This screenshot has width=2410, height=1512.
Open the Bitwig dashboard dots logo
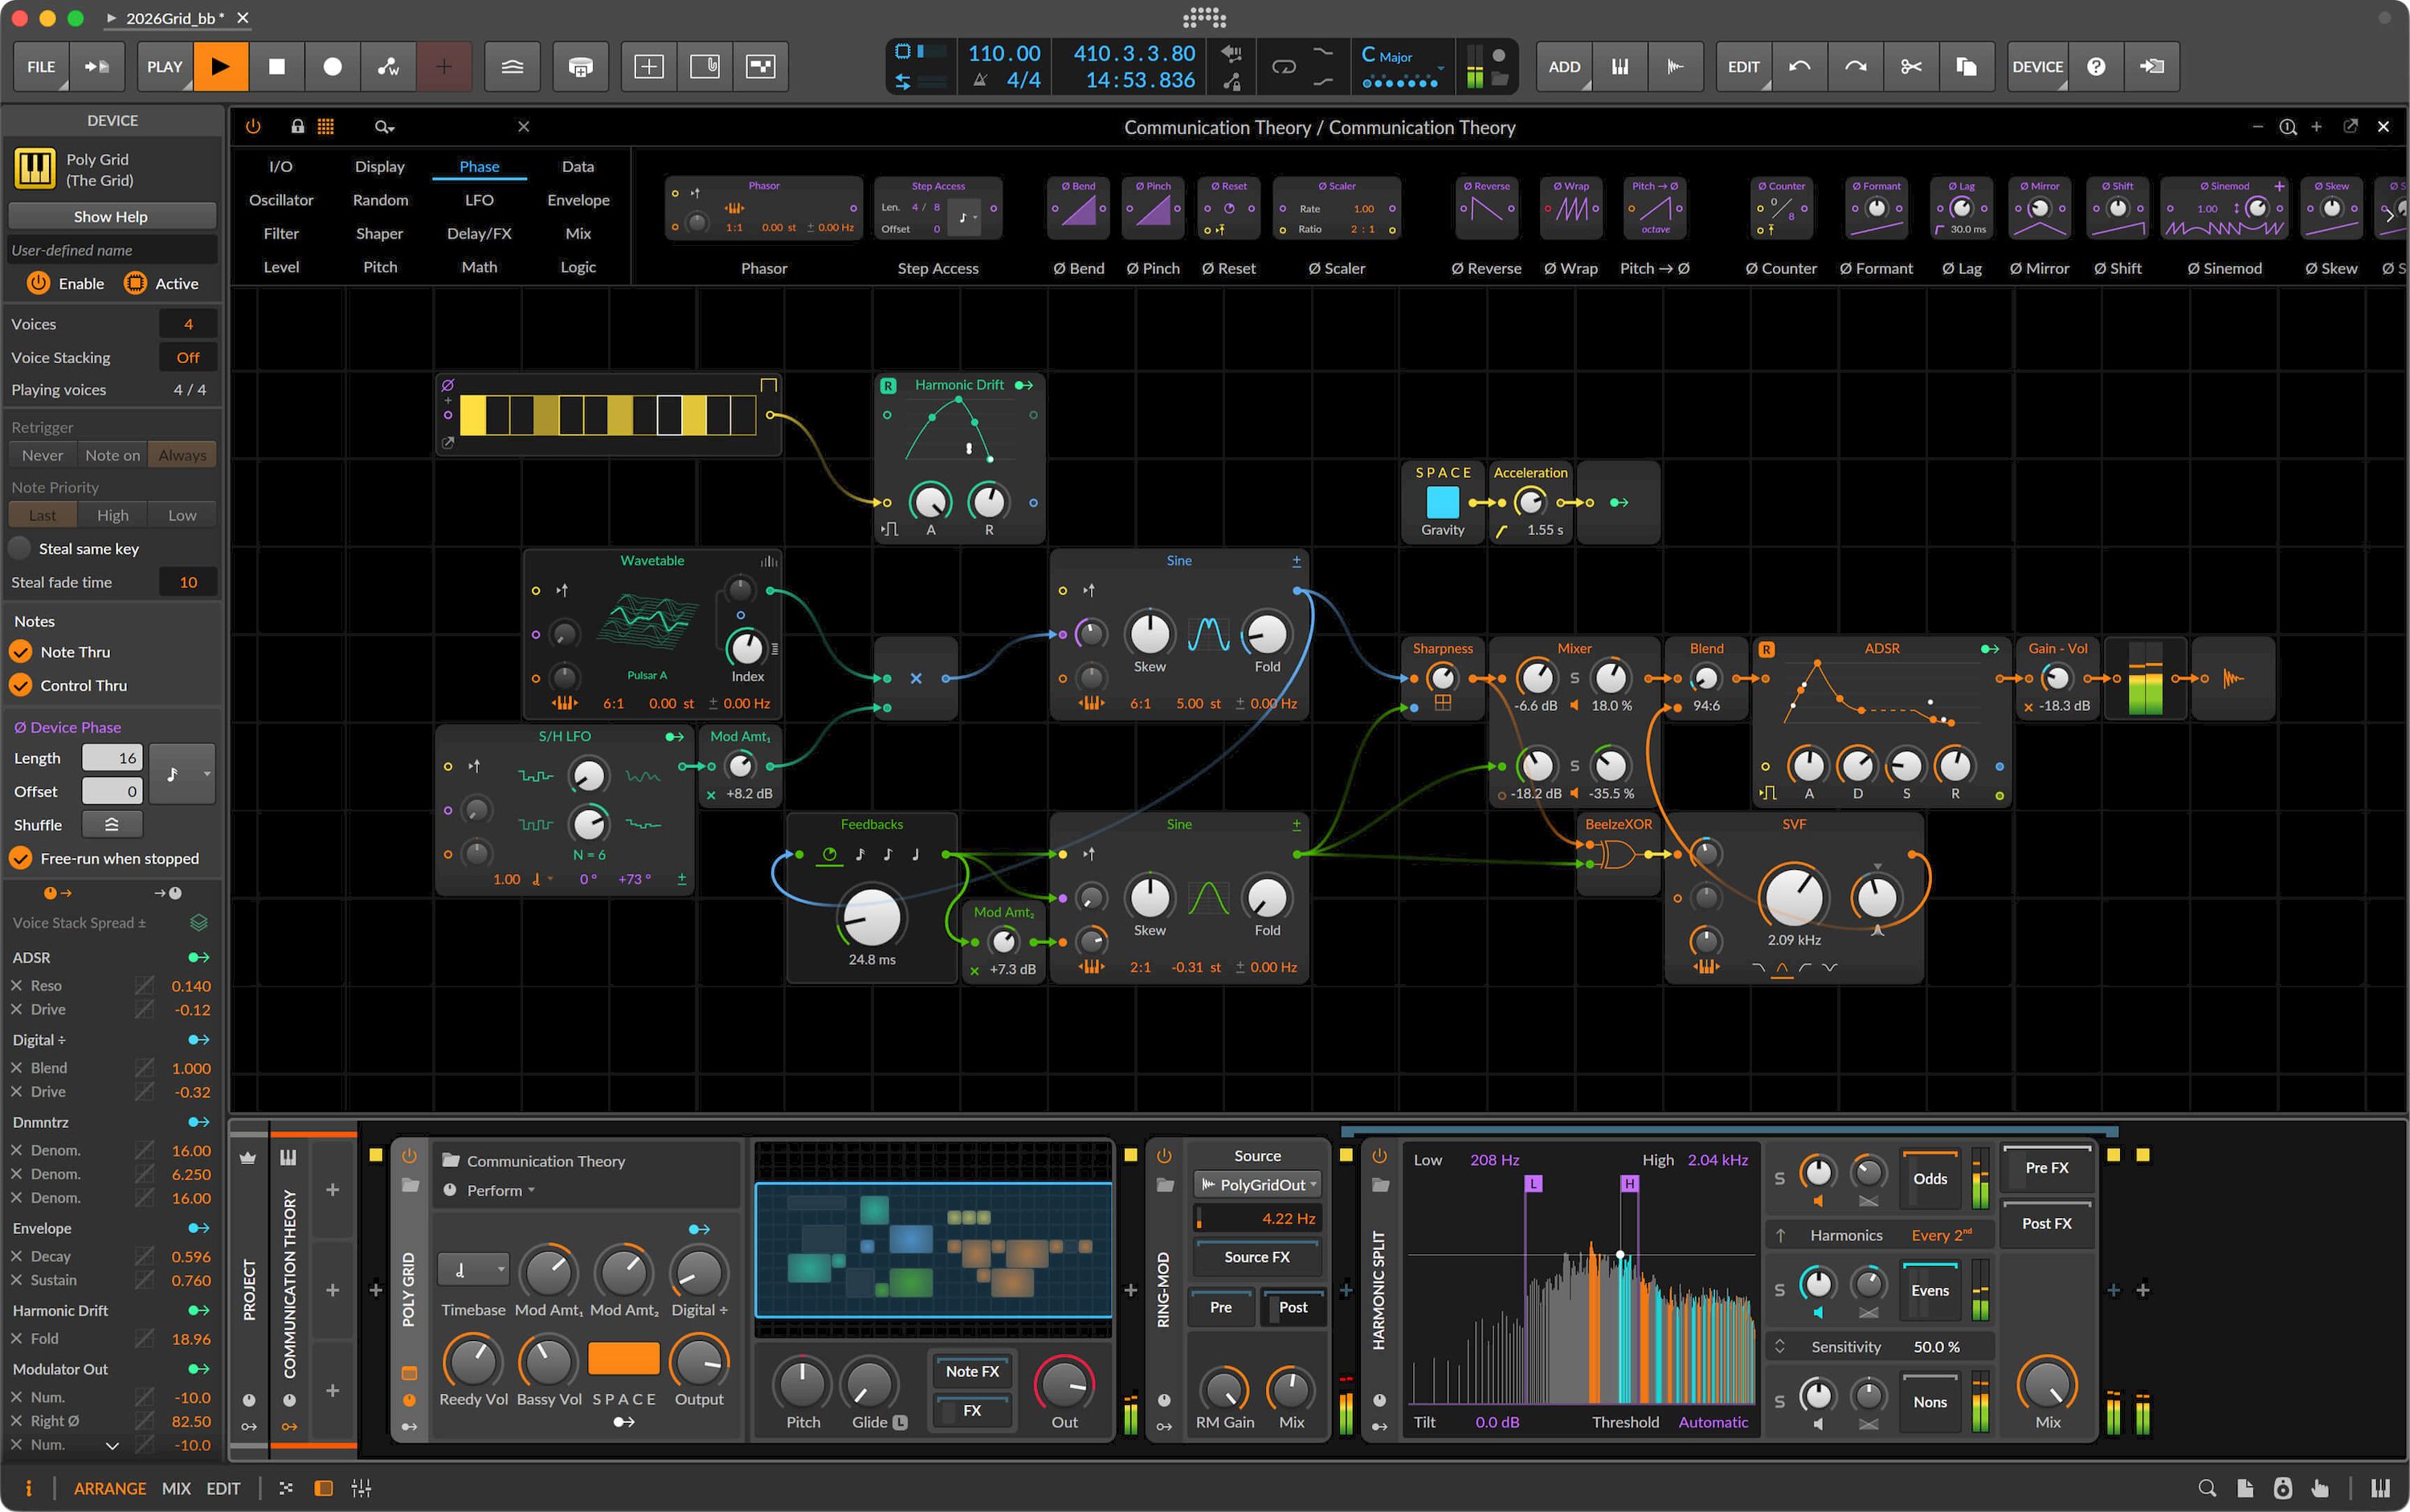pyautogui.click(x=1204, y=18)
